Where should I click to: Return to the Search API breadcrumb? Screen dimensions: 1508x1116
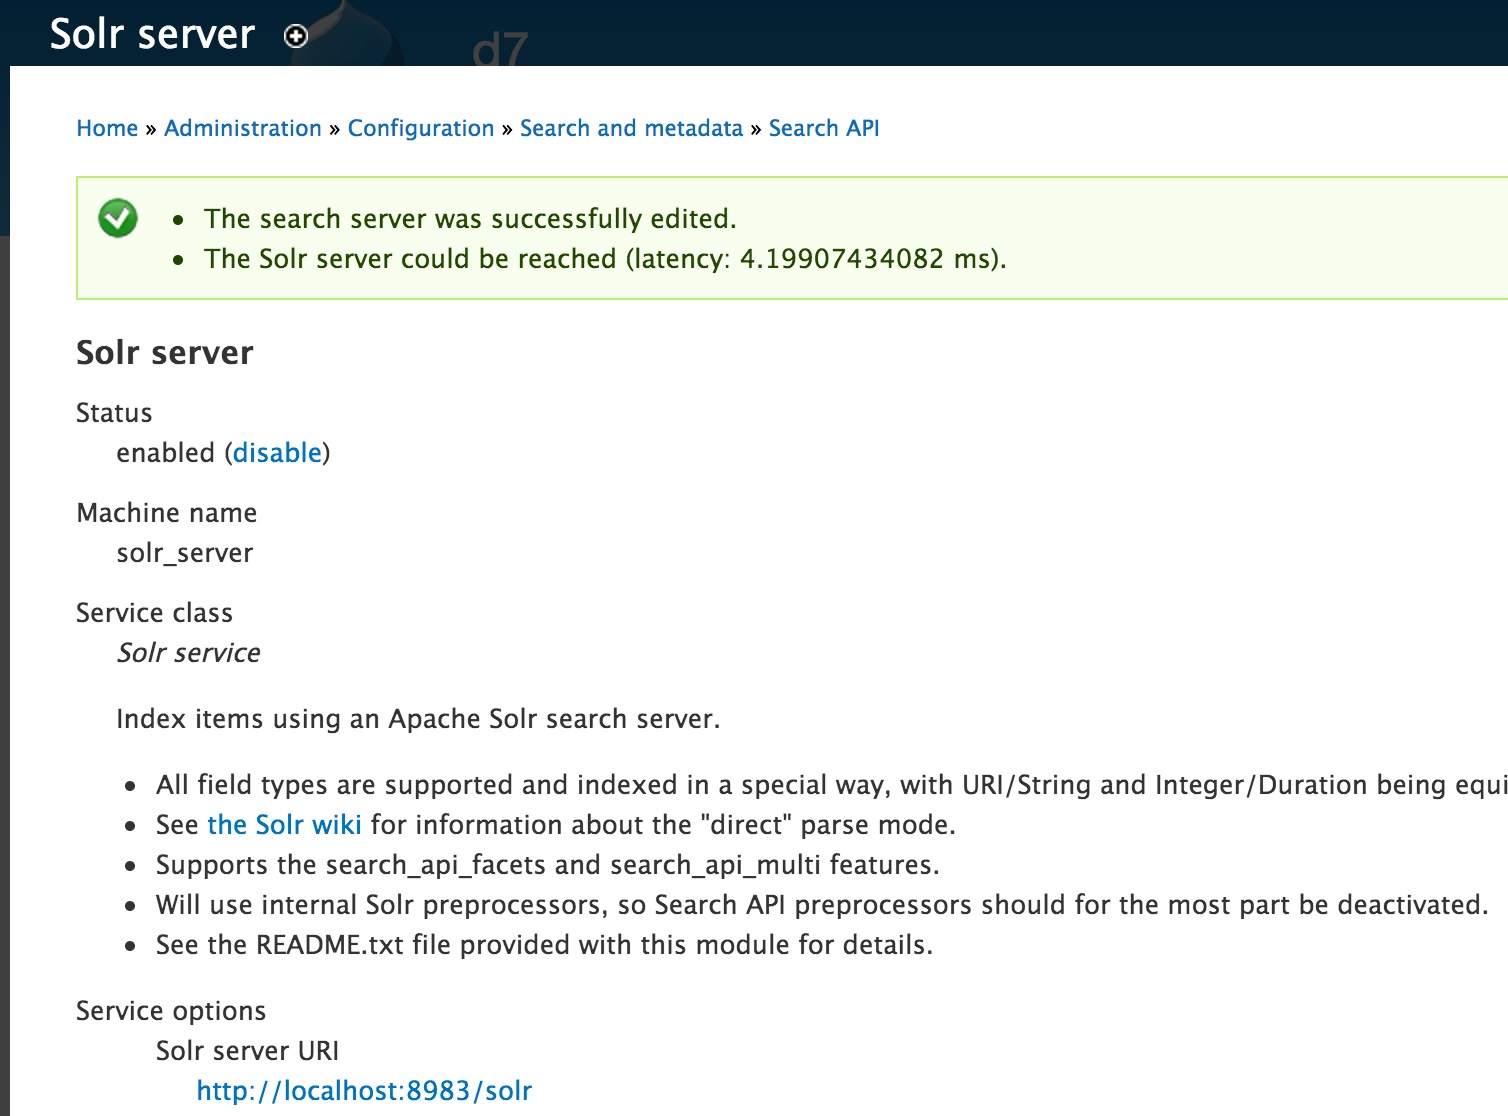pyautogui.click(x=824, y=128)
